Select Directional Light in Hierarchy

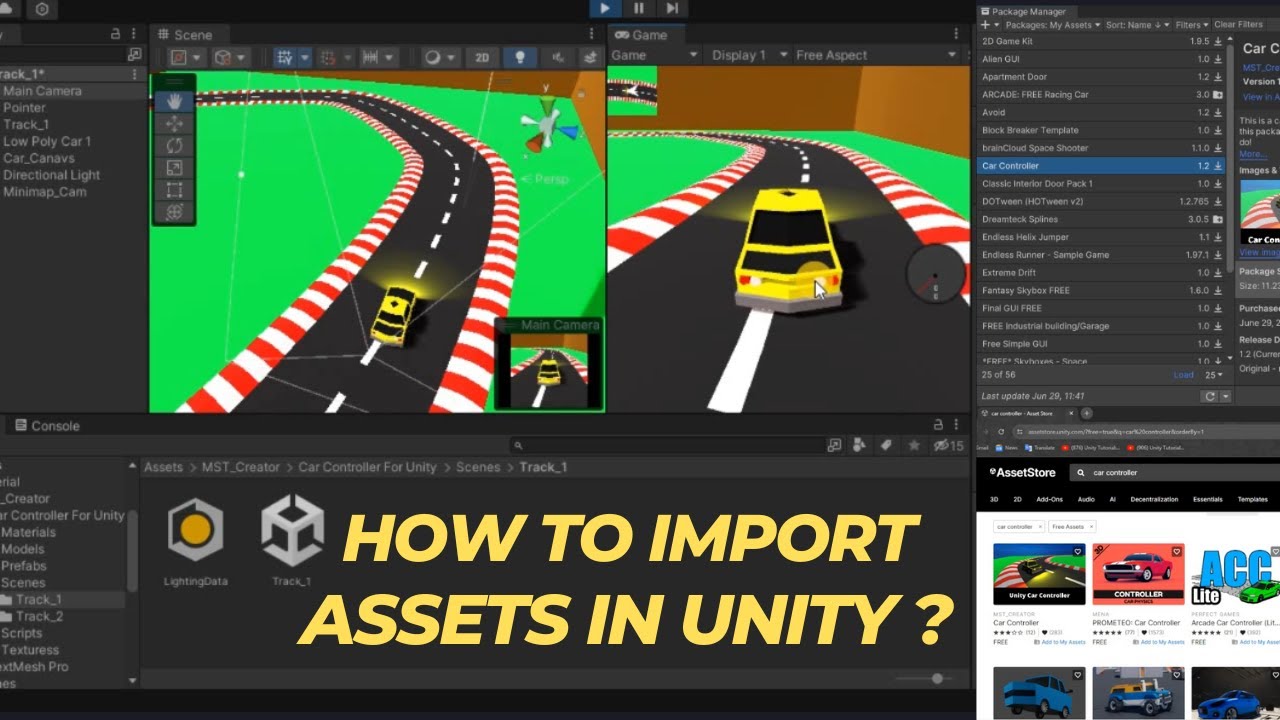pyautogui.click(x=51, y=175)
